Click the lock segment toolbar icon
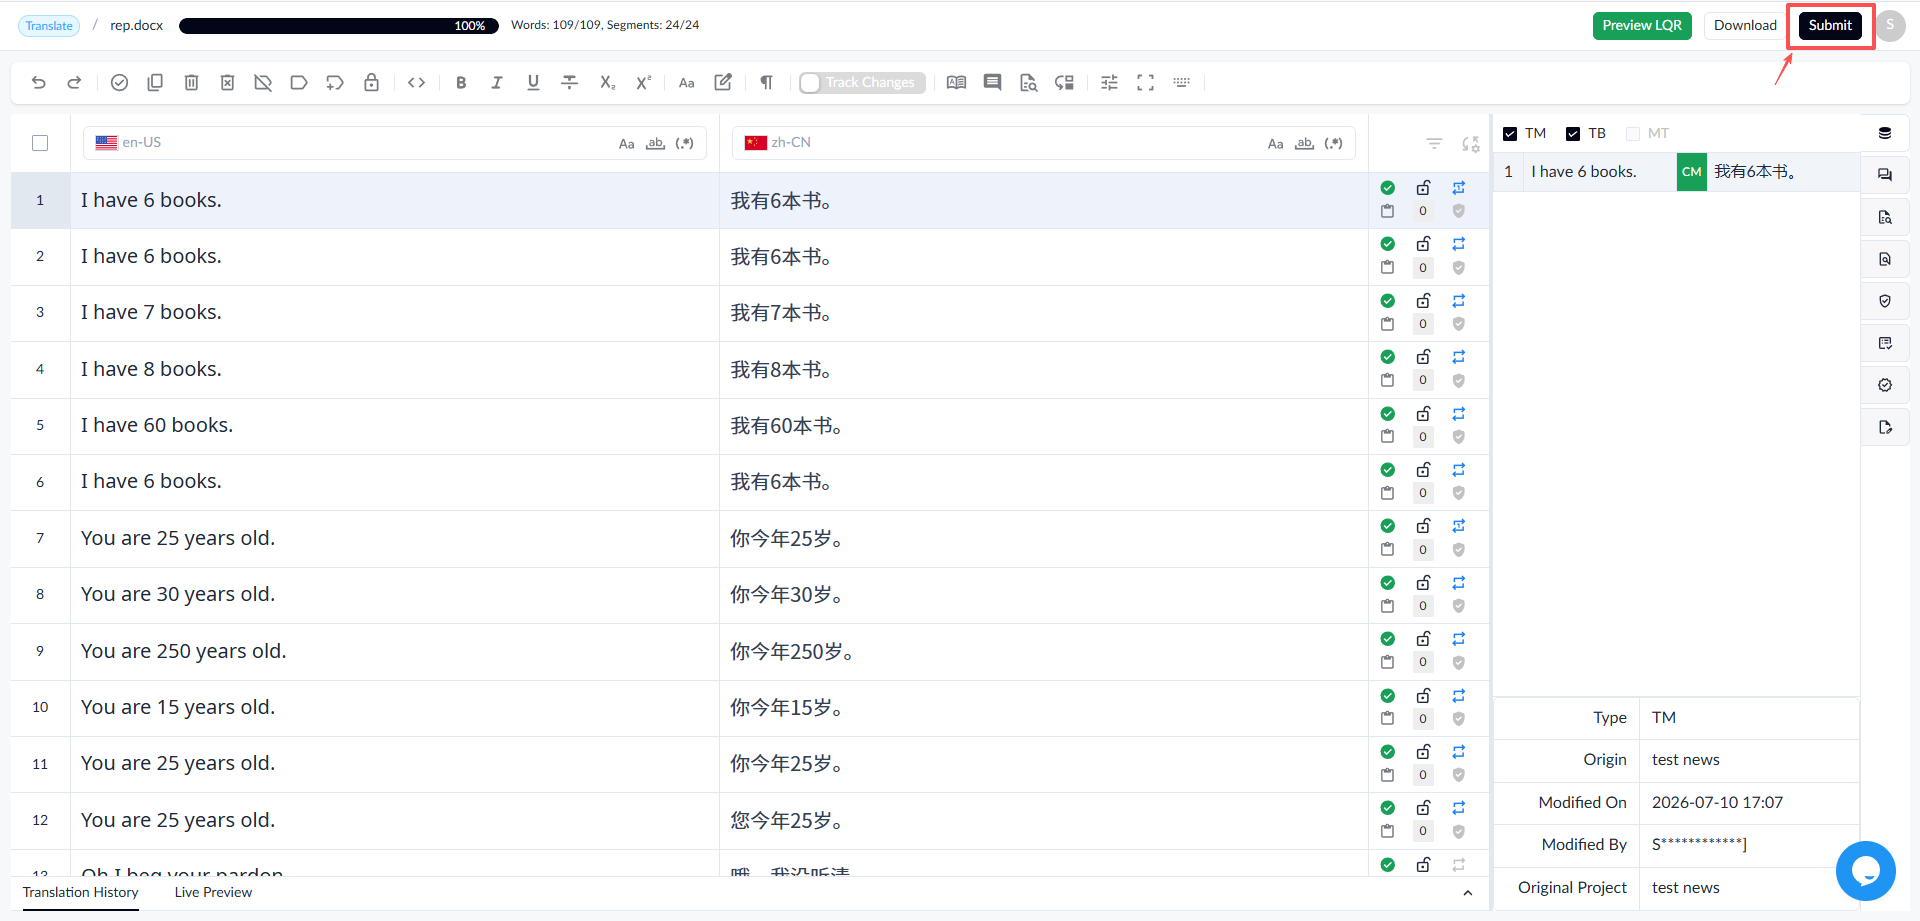This screenshot has width=1920, height=921. coord(371,83)
